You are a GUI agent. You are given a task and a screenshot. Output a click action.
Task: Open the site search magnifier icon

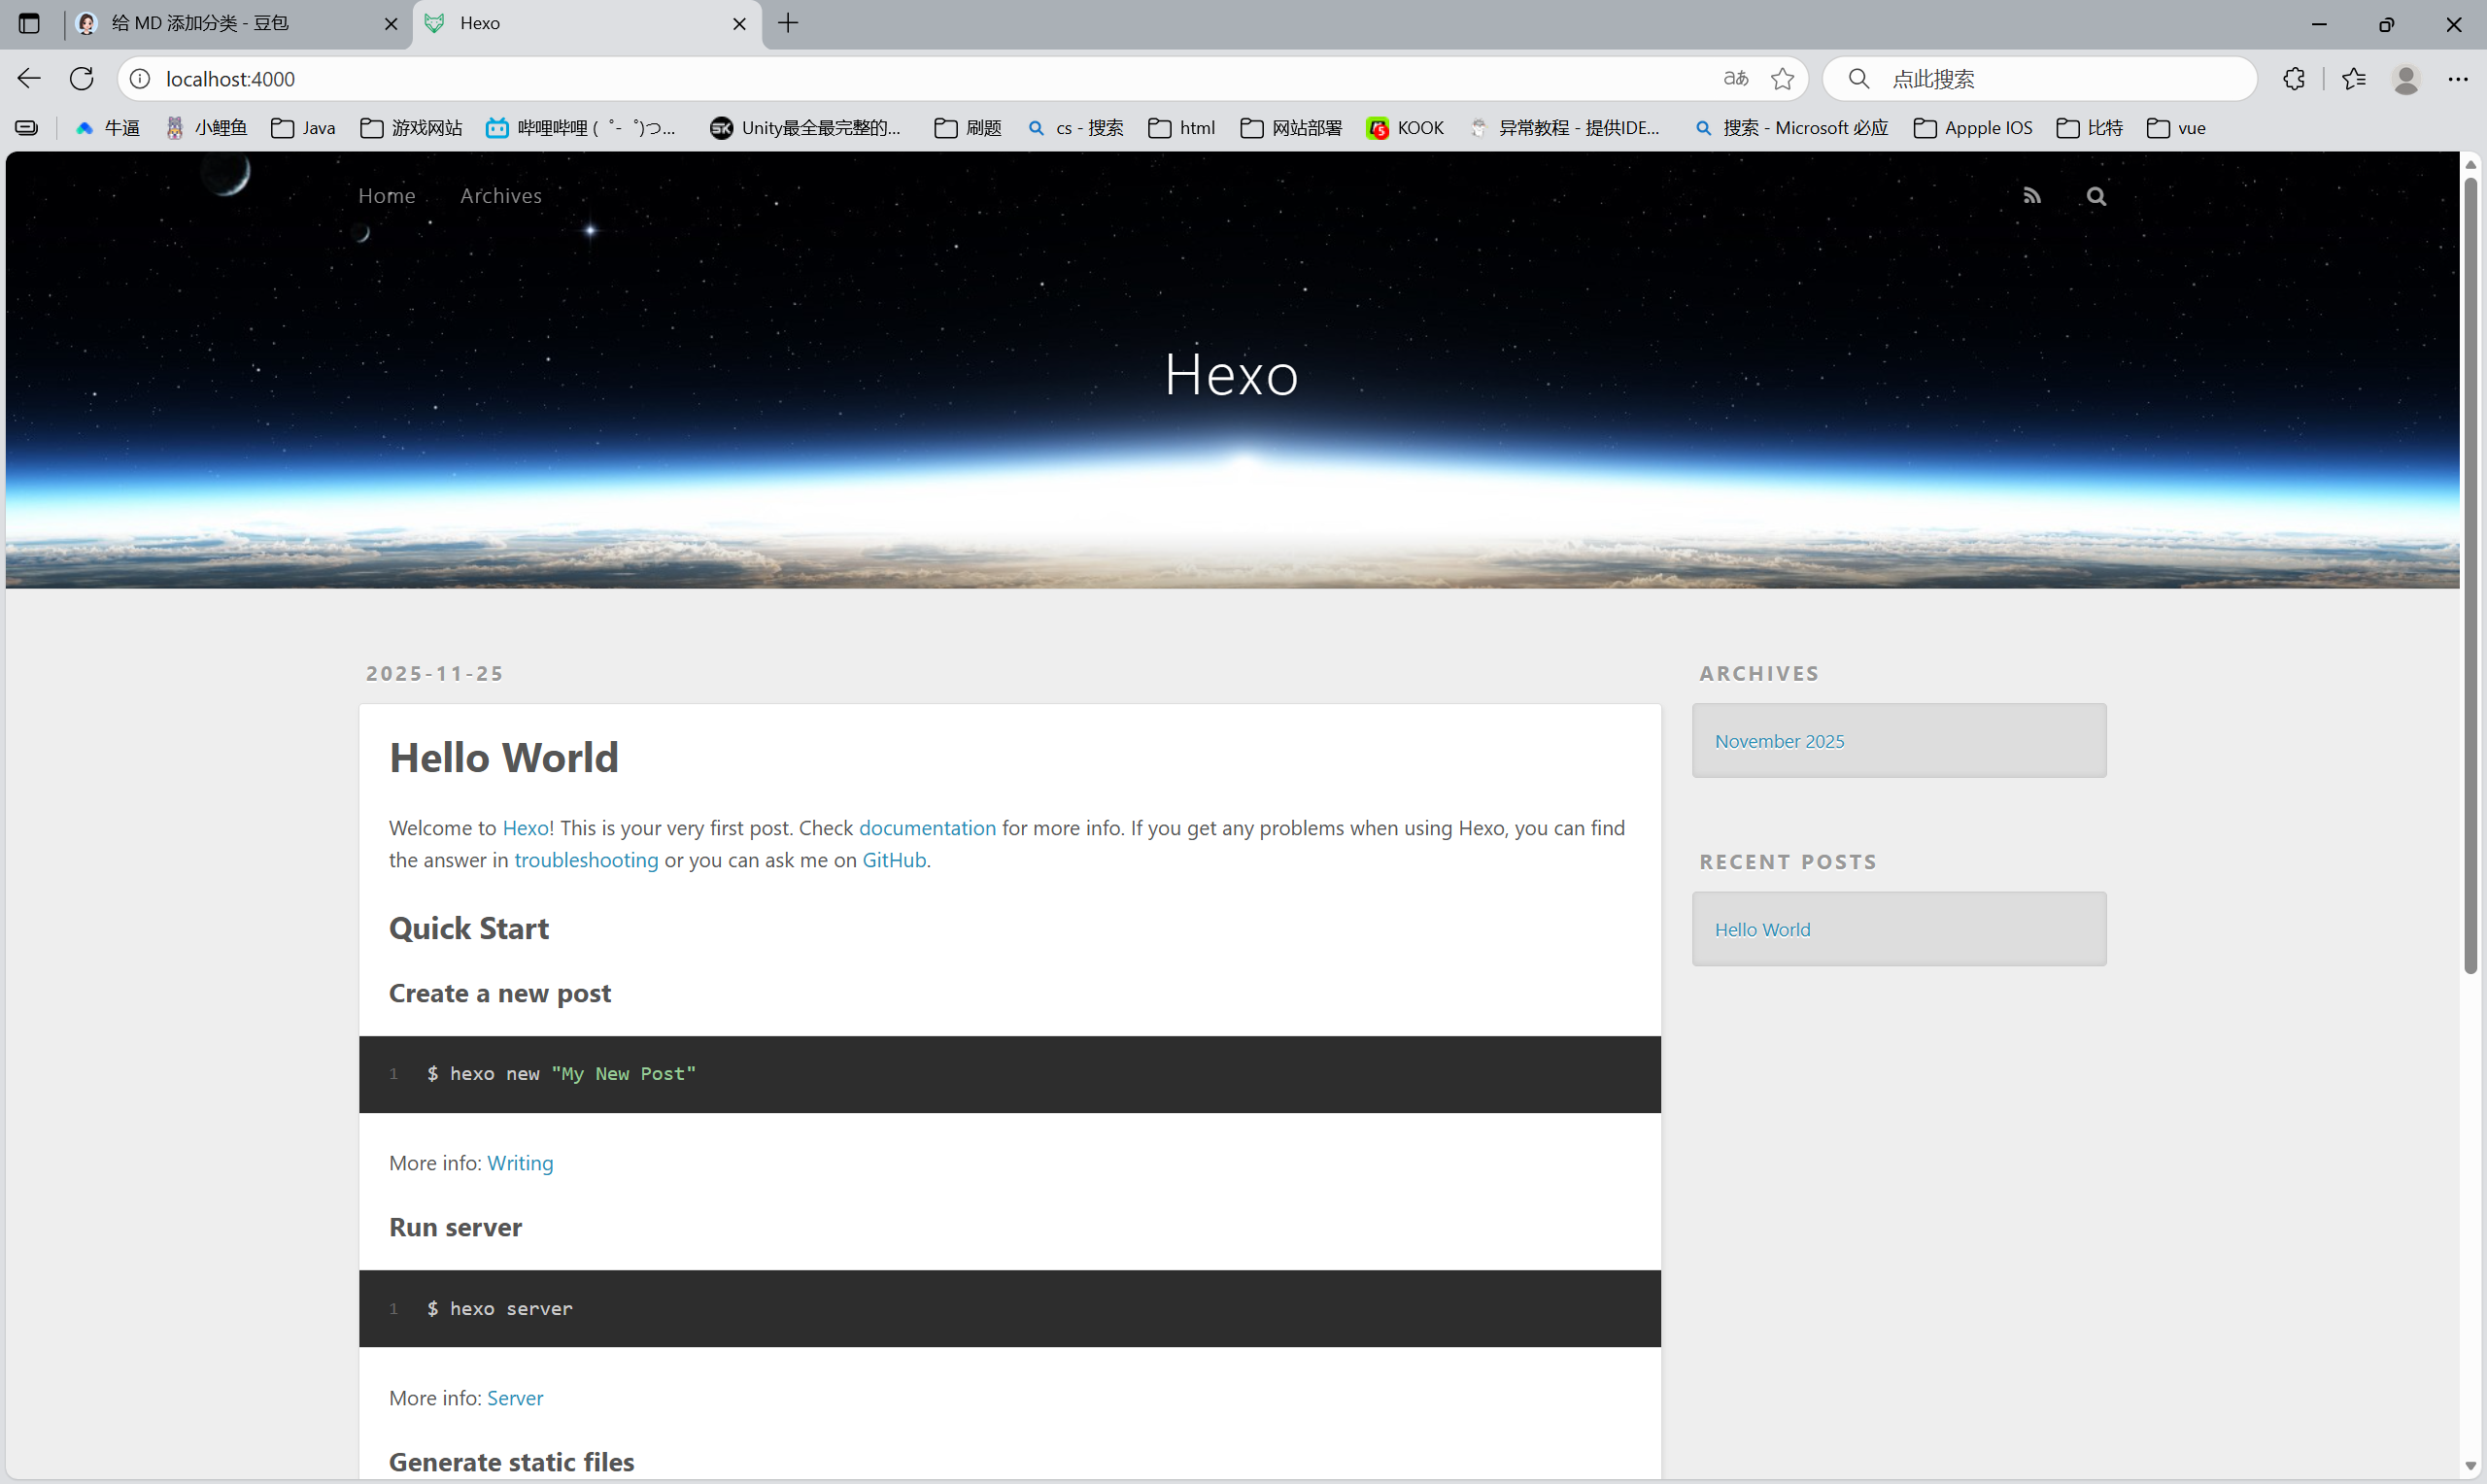click(2096, 196)
